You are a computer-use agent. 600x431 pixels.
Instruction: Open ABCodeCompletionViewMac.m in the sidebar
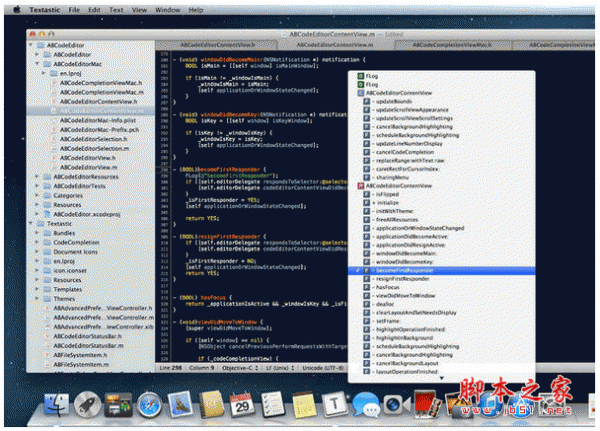102,92
